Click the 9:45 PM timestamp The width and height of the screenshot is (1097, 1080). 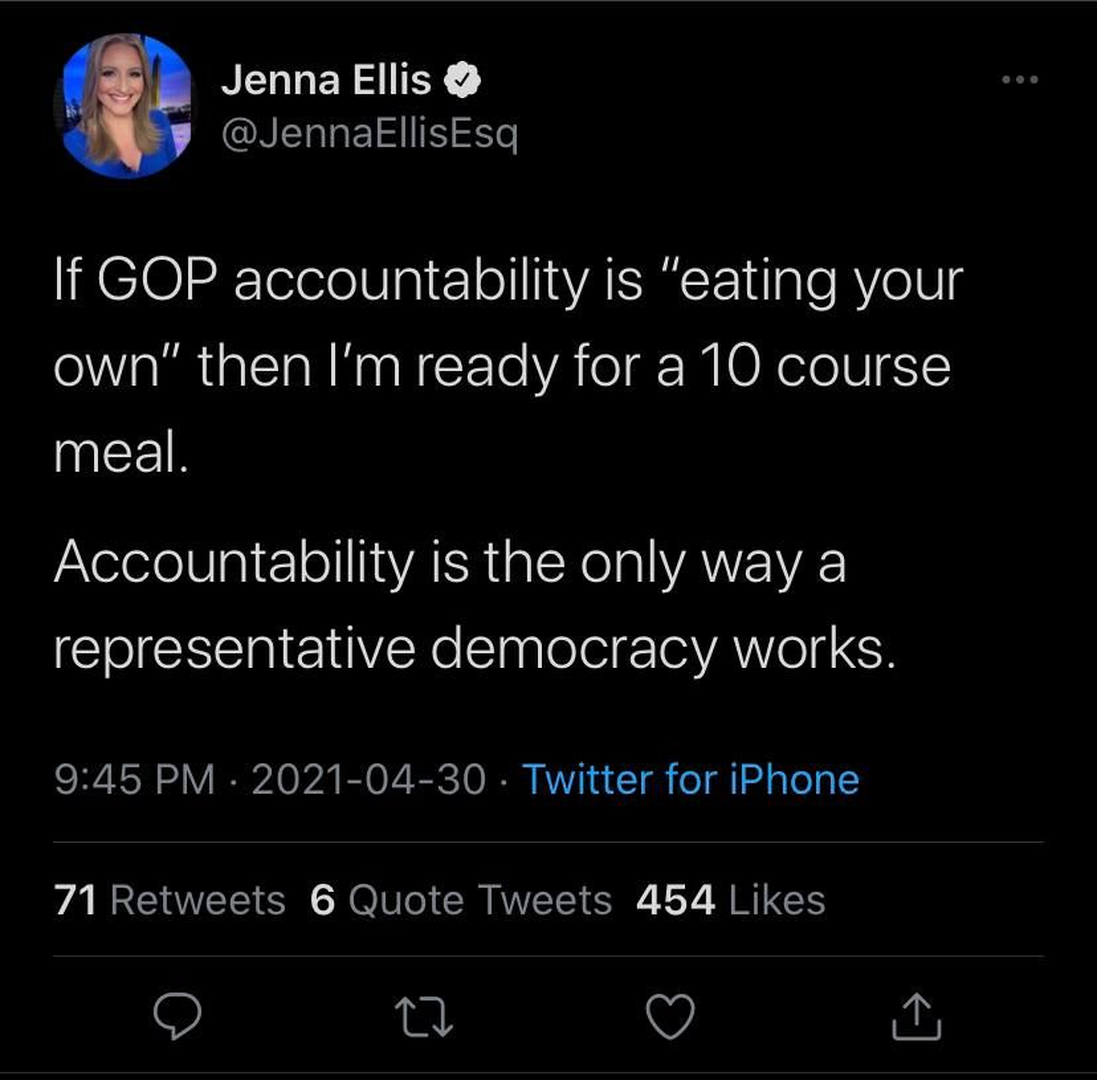pyautogui.click(x=134, y=779)
